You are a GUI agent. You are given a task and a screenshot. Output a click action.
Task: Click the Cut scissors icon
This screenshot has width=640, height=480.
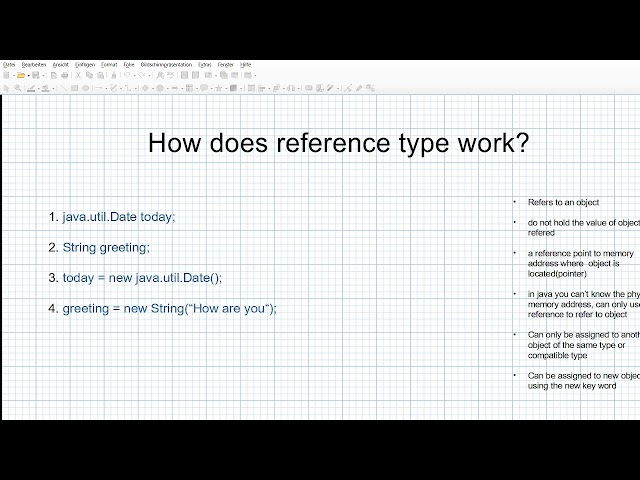click(78, 75)
